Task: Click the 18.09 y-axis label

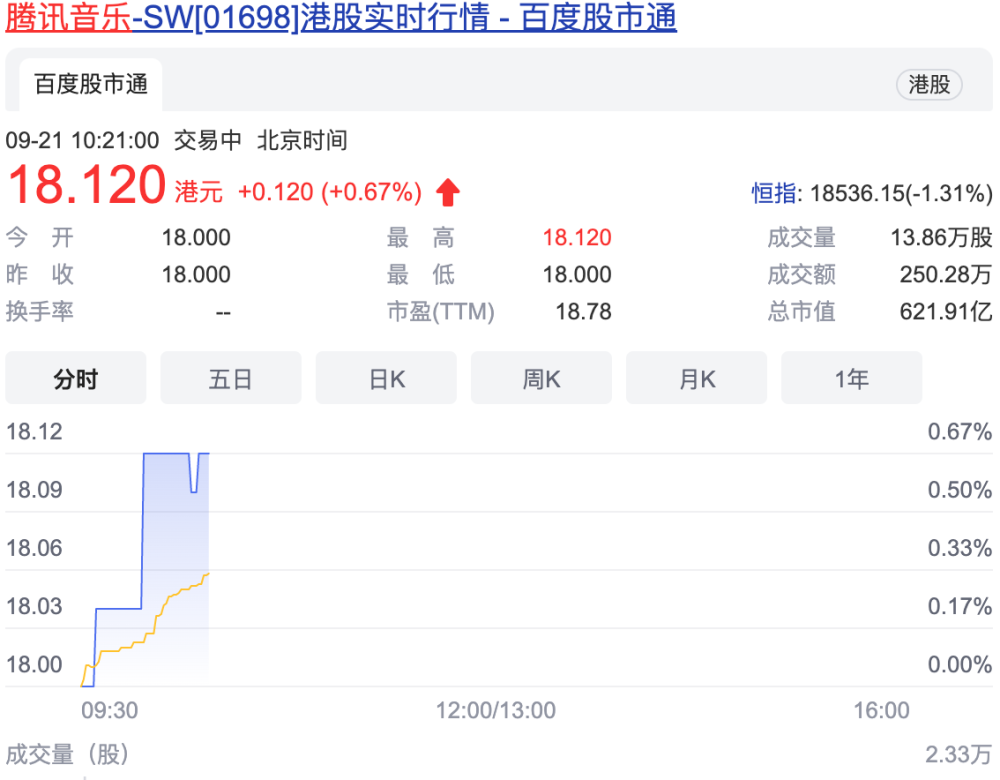Action: point(34,490)
